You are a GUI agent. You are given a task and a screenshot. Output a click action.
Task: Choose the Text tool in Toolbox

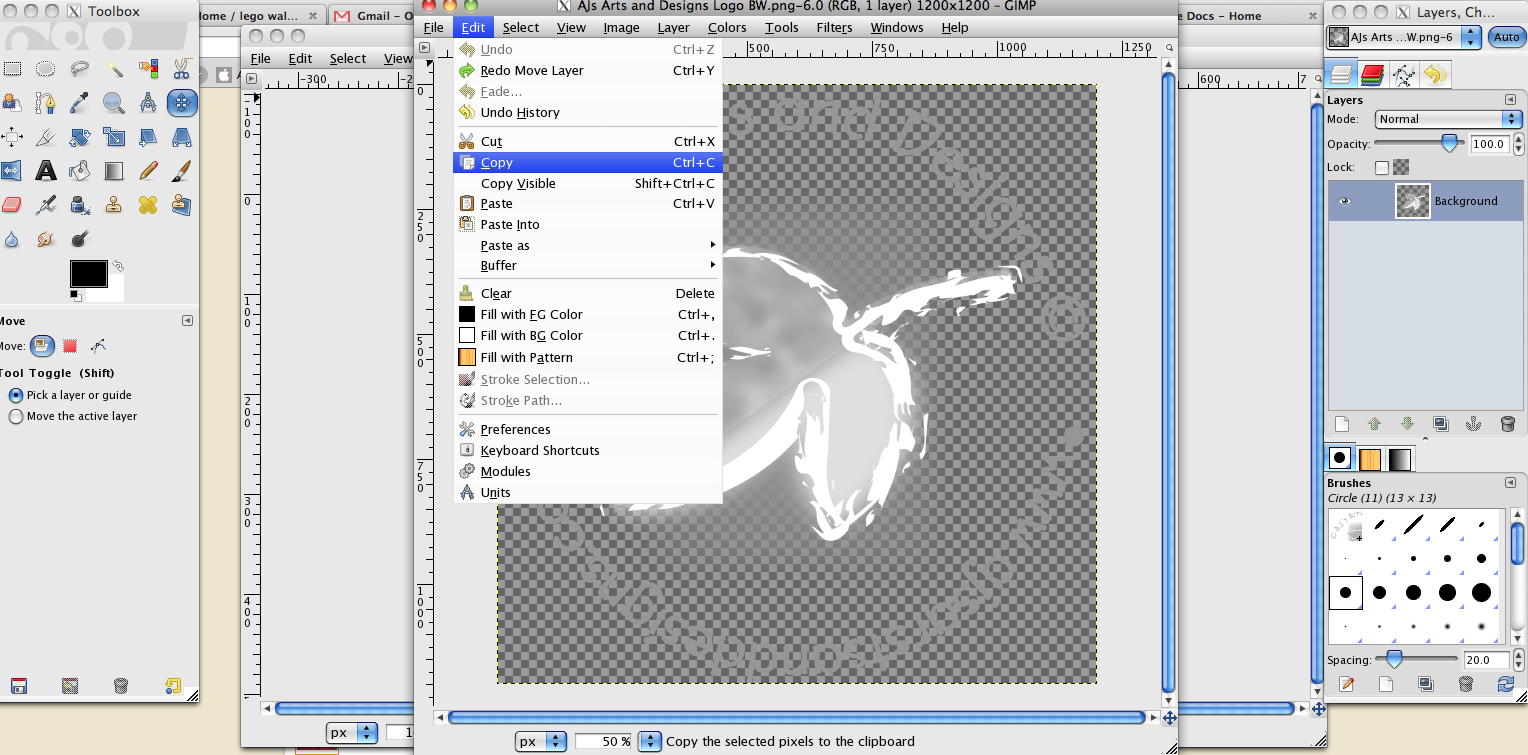(46, 171)
